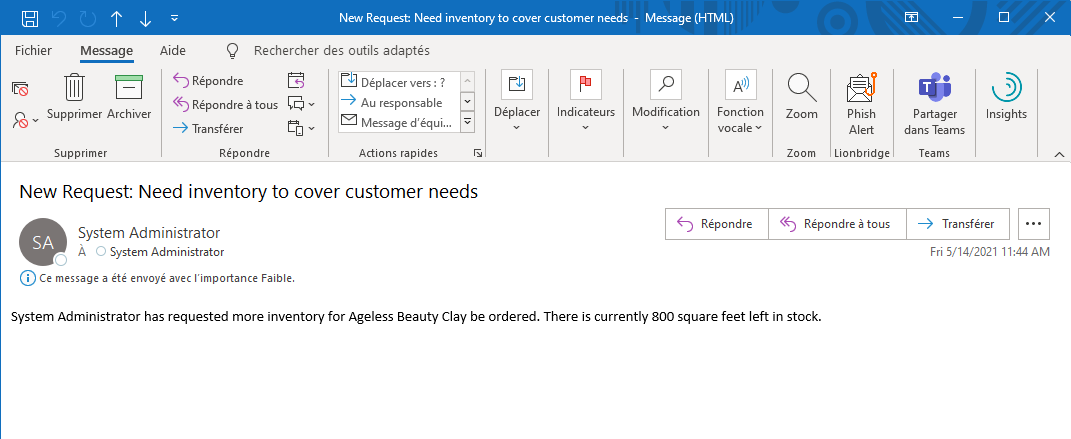The image size is (1071, 439).
Task: Expand the quick actions gallery
Action: pyautogui.click(x=468, y=122)
